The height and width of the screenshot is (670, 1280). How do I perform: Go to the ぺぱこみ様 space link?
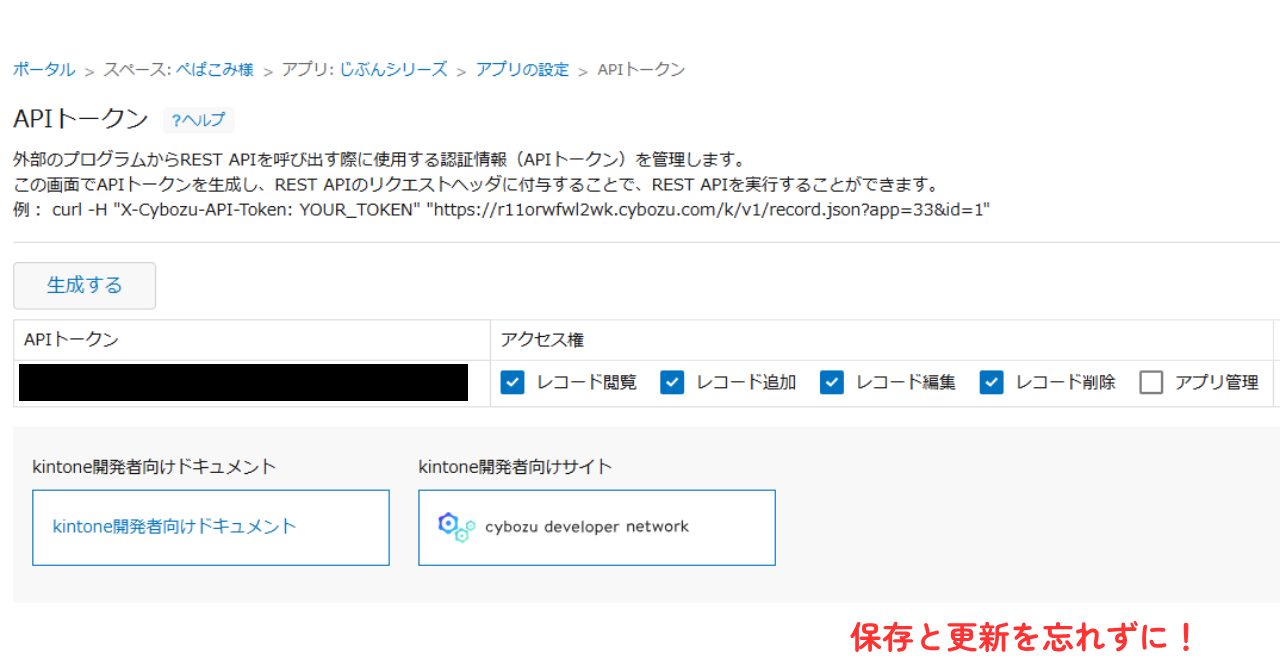click(x=215, y=70)
